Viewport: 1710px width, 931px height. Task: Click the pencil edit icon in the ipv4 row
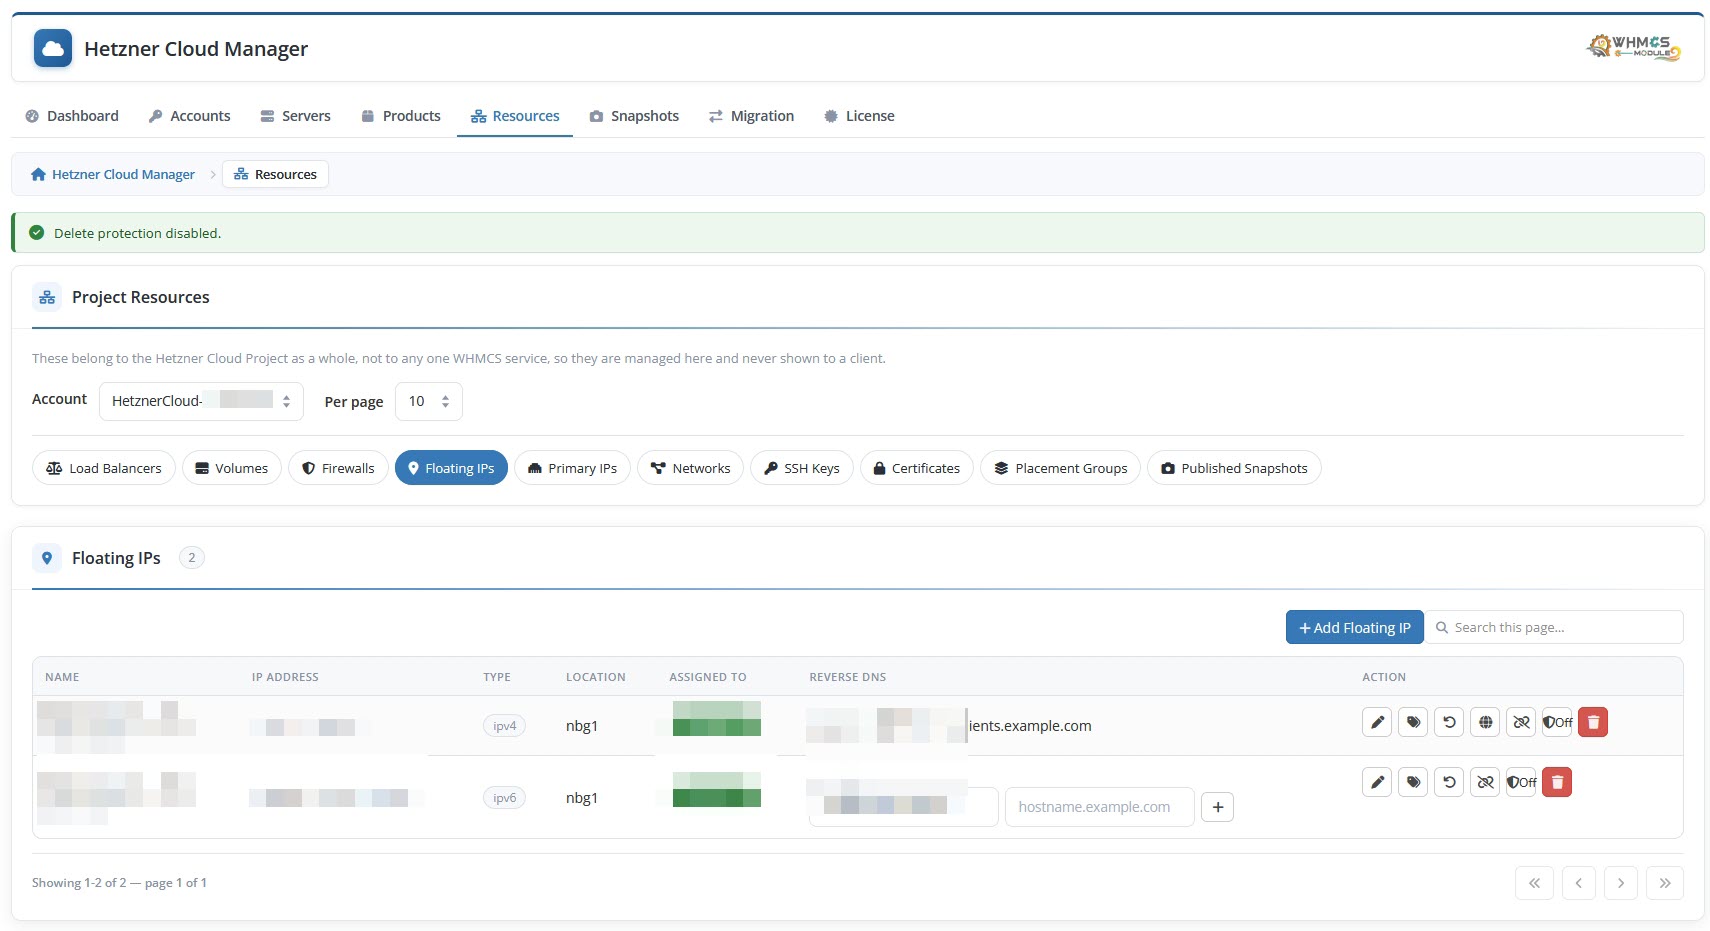click(x=1377, y=722)
